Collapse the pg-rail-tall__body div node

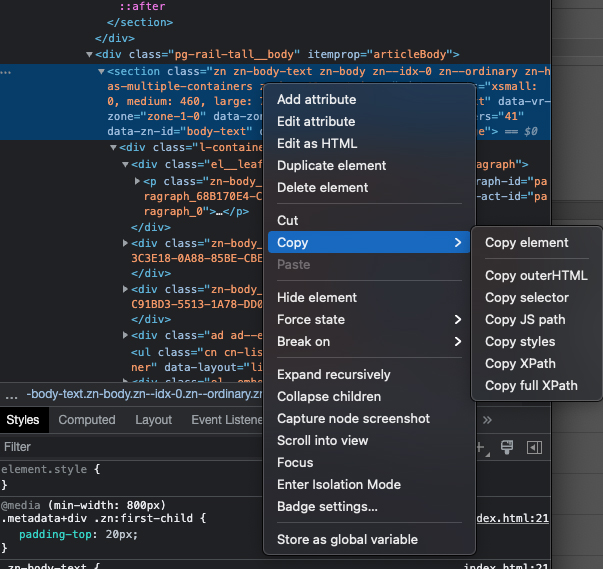click(x=90, y=55)
